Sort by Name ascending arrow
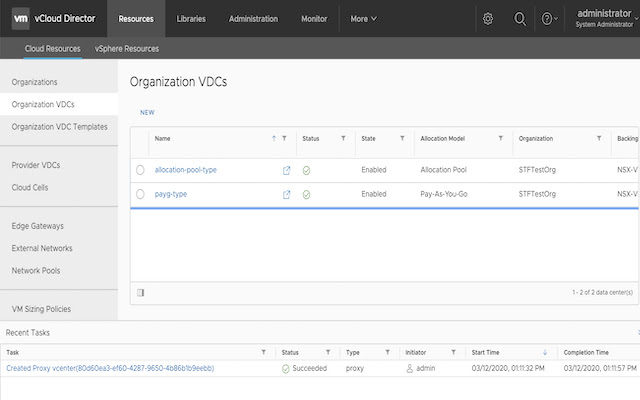Viewport: 640px width, 400px height. [x=274, y=138]
